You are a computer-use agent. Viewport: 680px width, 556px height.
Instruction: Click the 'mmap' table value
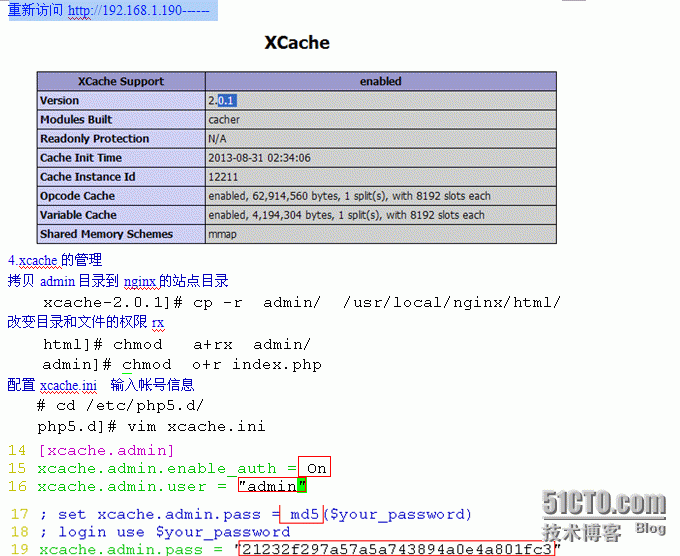coord(222,234)
